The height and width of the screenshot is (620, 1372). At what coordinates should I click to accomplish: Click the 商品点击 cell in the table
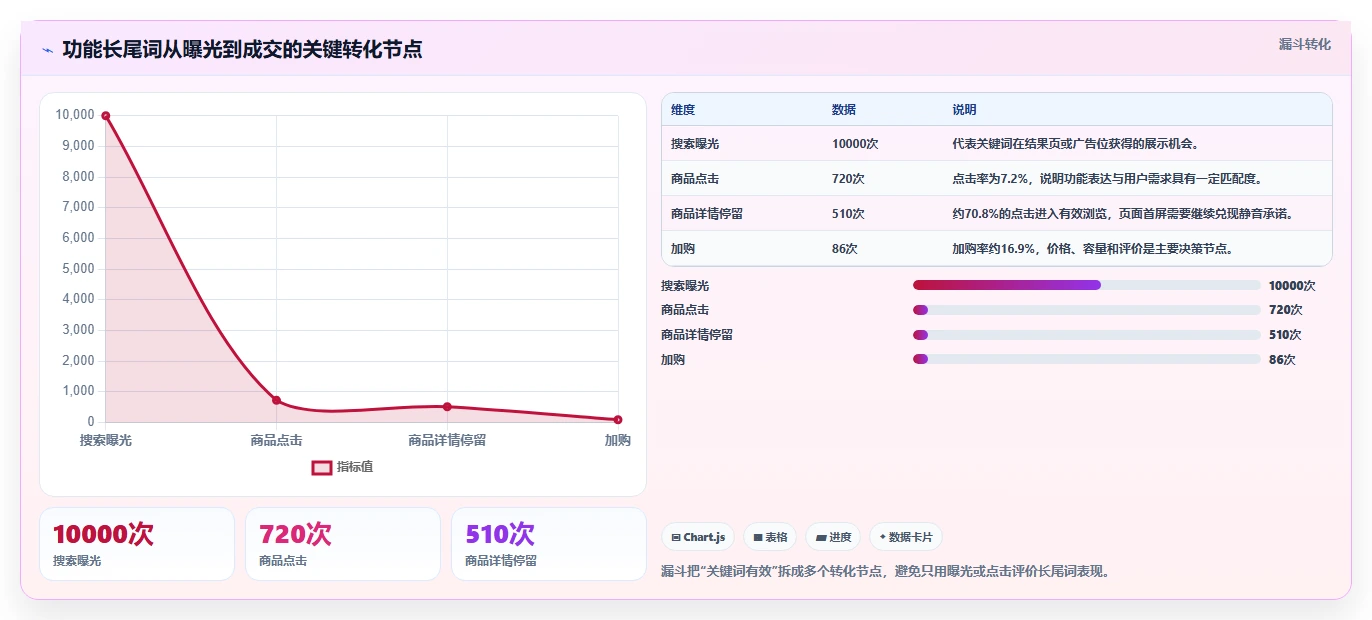695,179
